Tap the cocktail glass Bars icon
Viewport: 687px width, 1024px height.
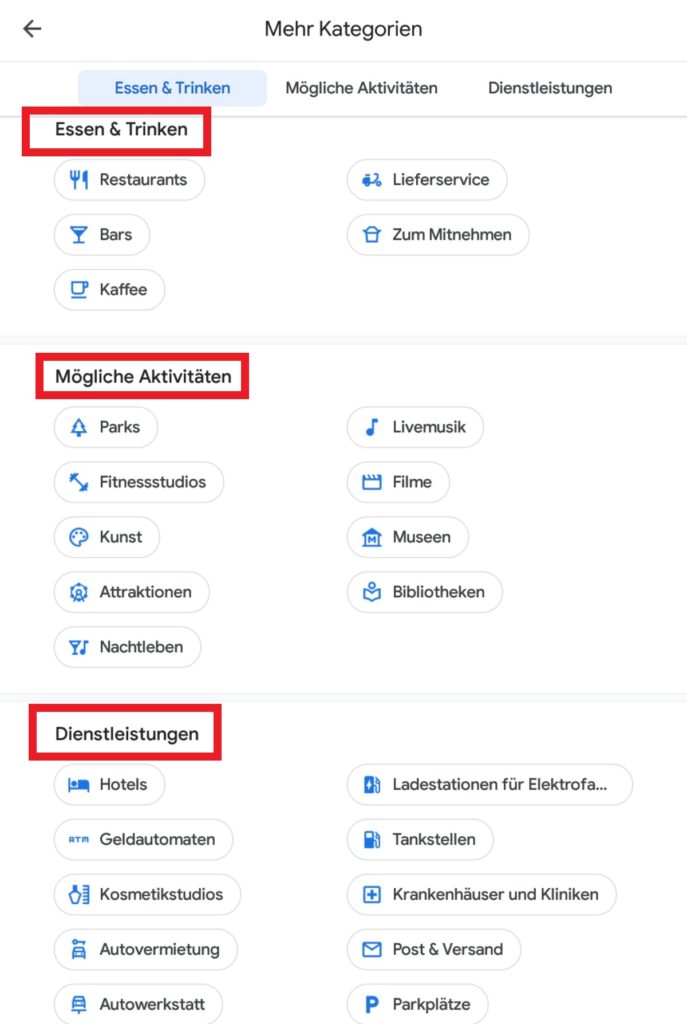click(79, 235)
